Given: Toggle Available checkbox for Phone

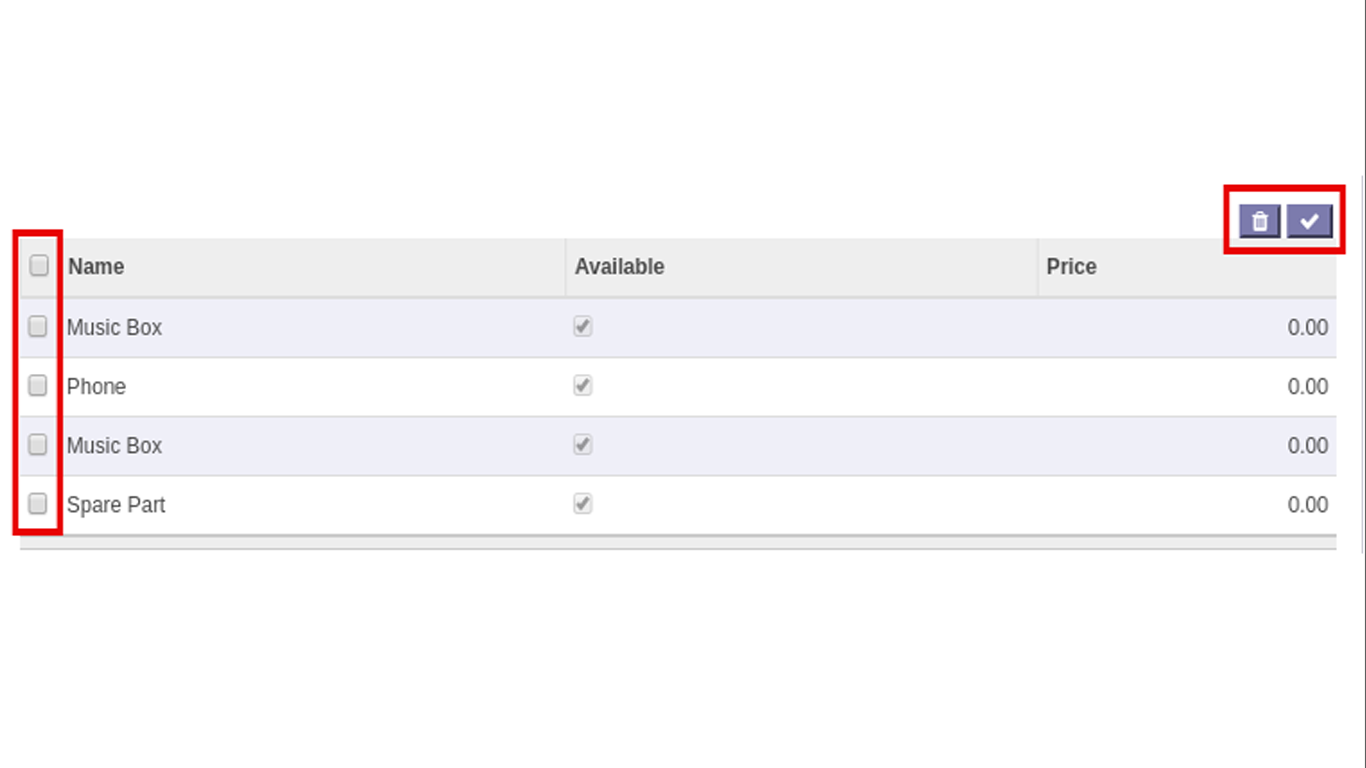Looking at the screenshot, I should [x=583, y=385].
